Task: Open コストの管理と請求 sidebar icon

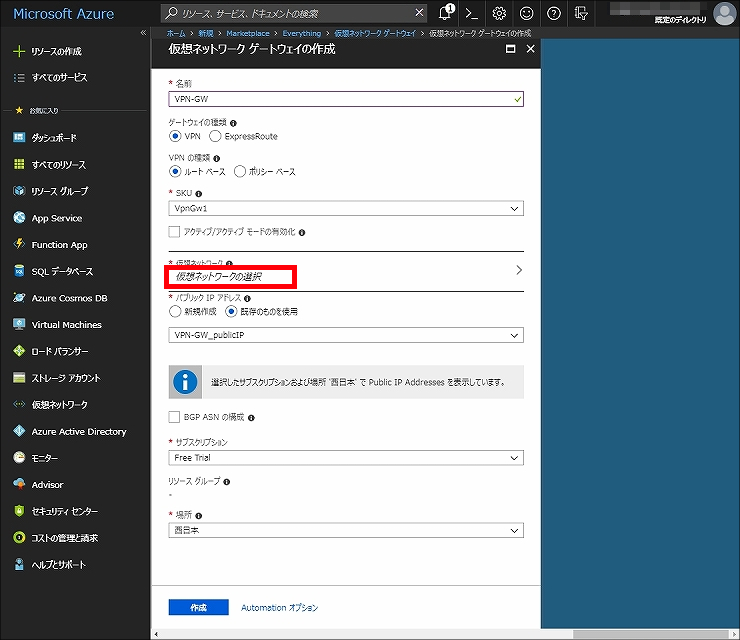Action: point(19,538)
